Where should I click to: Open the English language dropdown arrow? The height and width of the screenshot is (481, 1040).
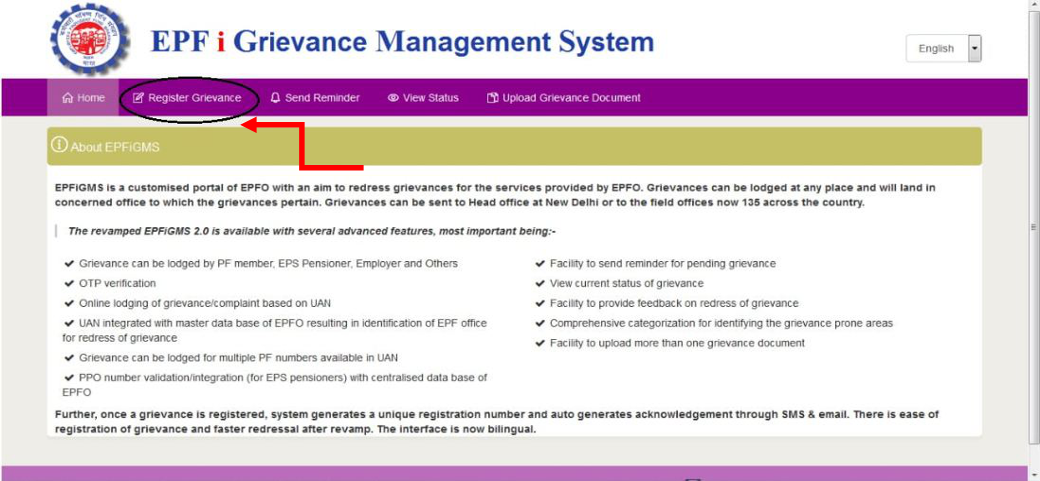974,48
